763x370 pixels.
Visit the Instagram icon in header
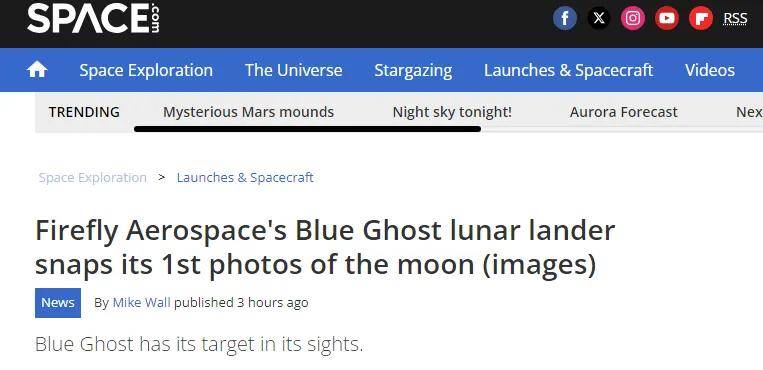point(633,18)
